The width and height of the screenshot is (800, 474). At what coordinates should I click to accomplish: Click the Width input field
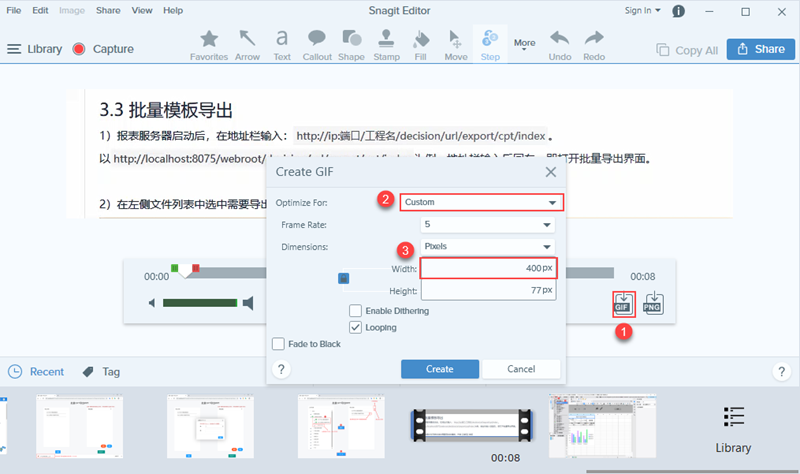coord(488,268)
